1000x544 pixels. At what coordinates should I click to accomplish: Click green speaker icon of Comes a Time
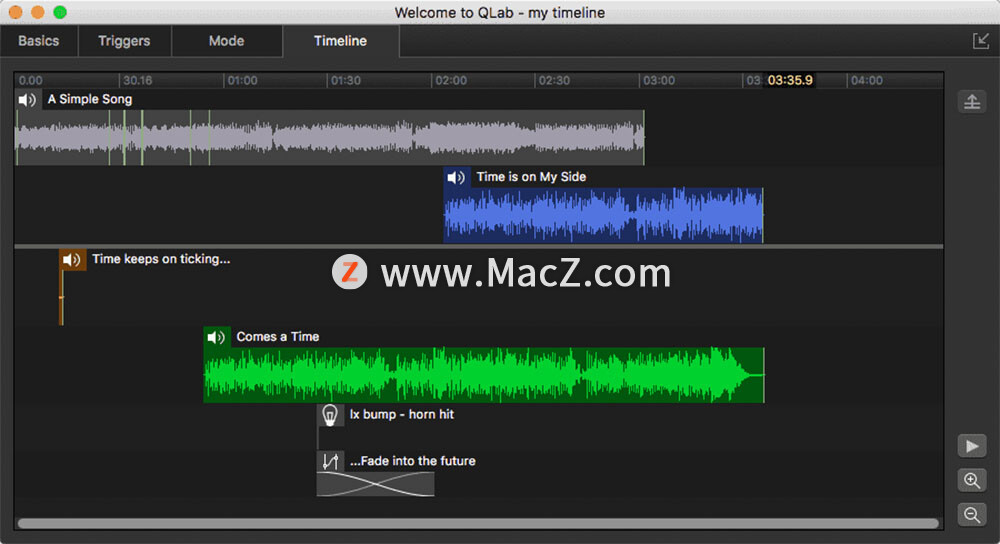click(x=217, y=337)
